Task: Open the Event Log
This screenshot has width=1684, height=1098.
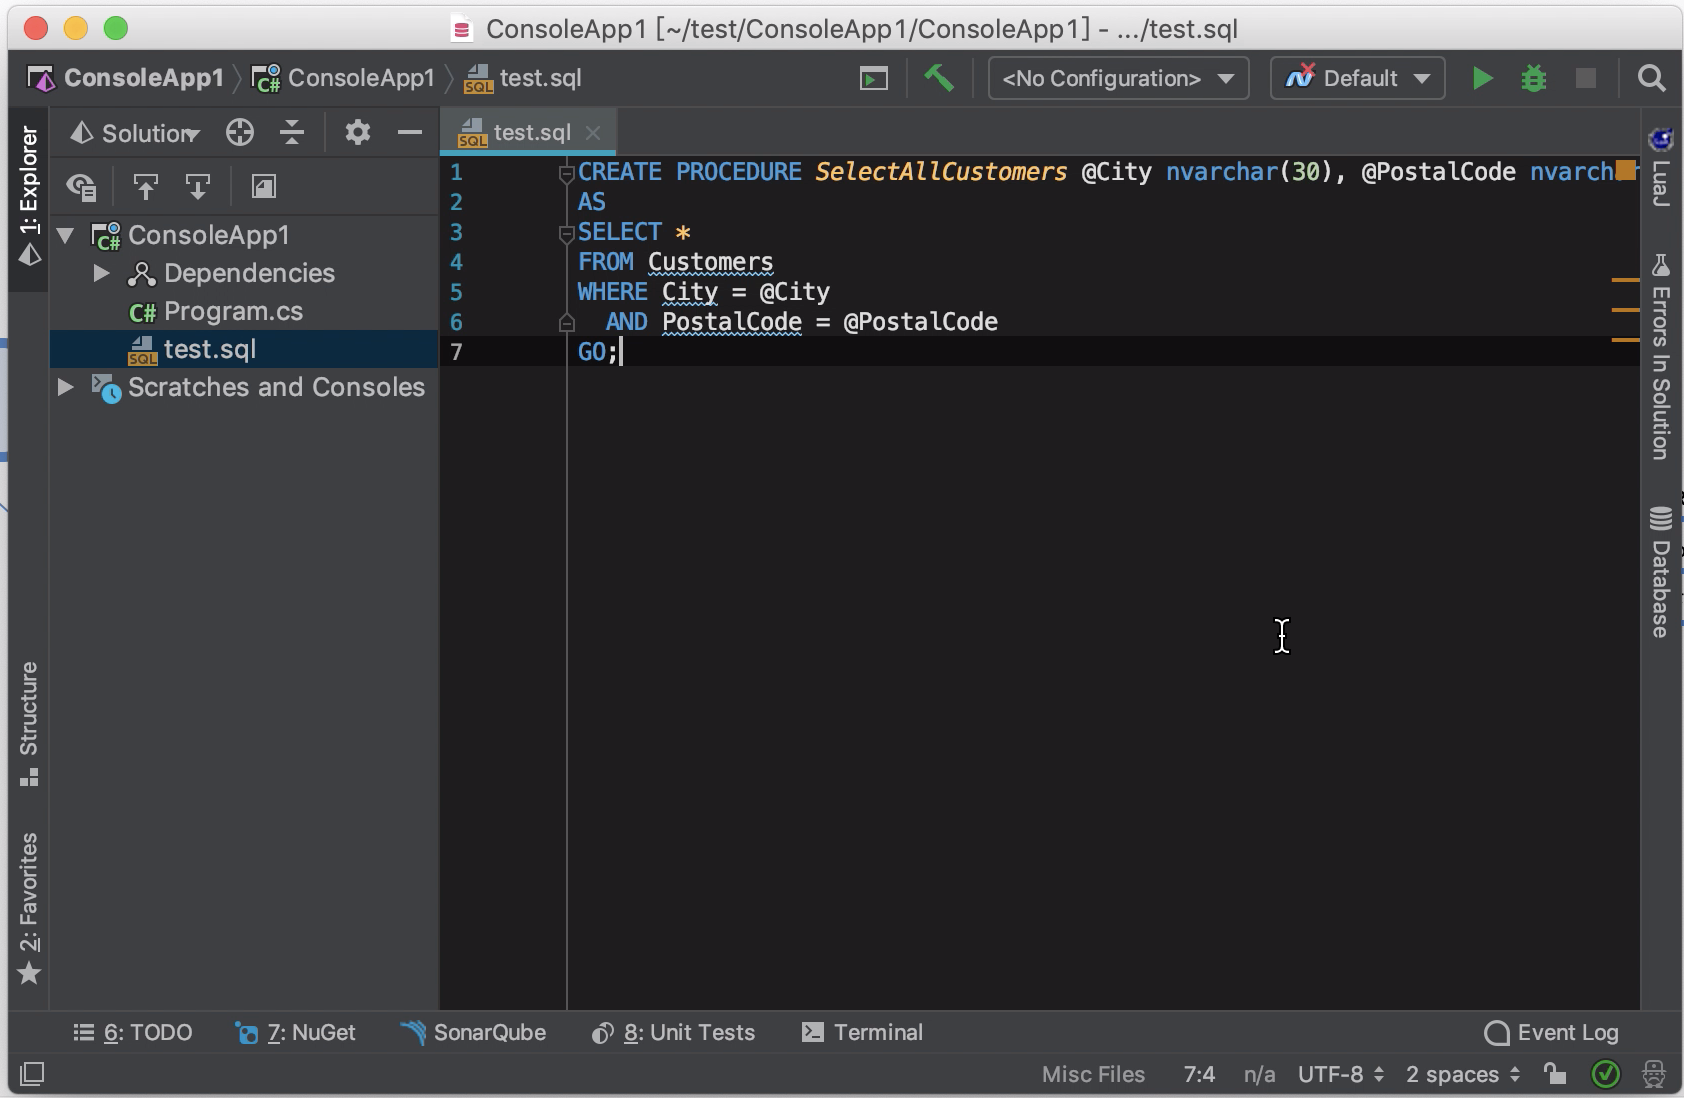Action: (1551, 1033)
